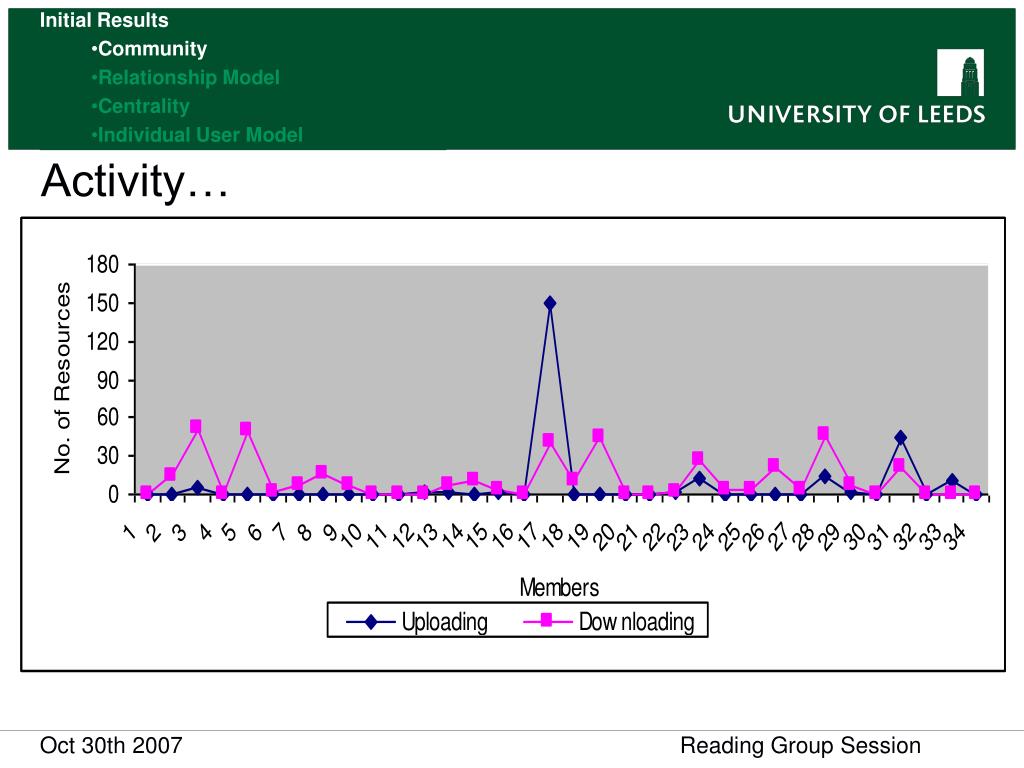Click the 'Oct 30th 2007' footer date
1024x768 pixels.
(x=111, y=745)
